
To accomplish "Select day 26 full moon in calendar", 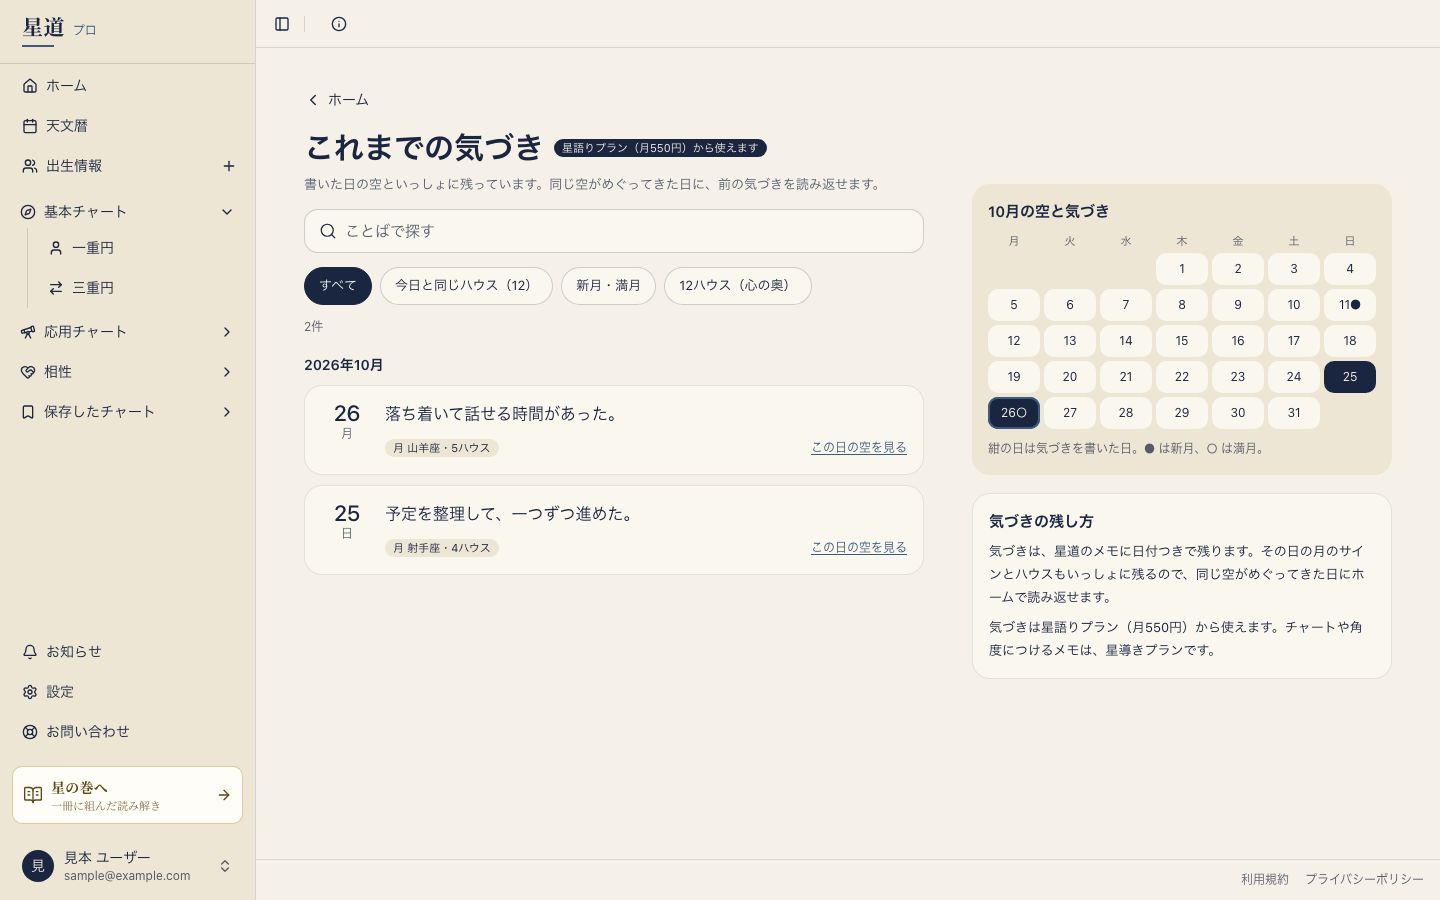I will [x=1014, y=413].
